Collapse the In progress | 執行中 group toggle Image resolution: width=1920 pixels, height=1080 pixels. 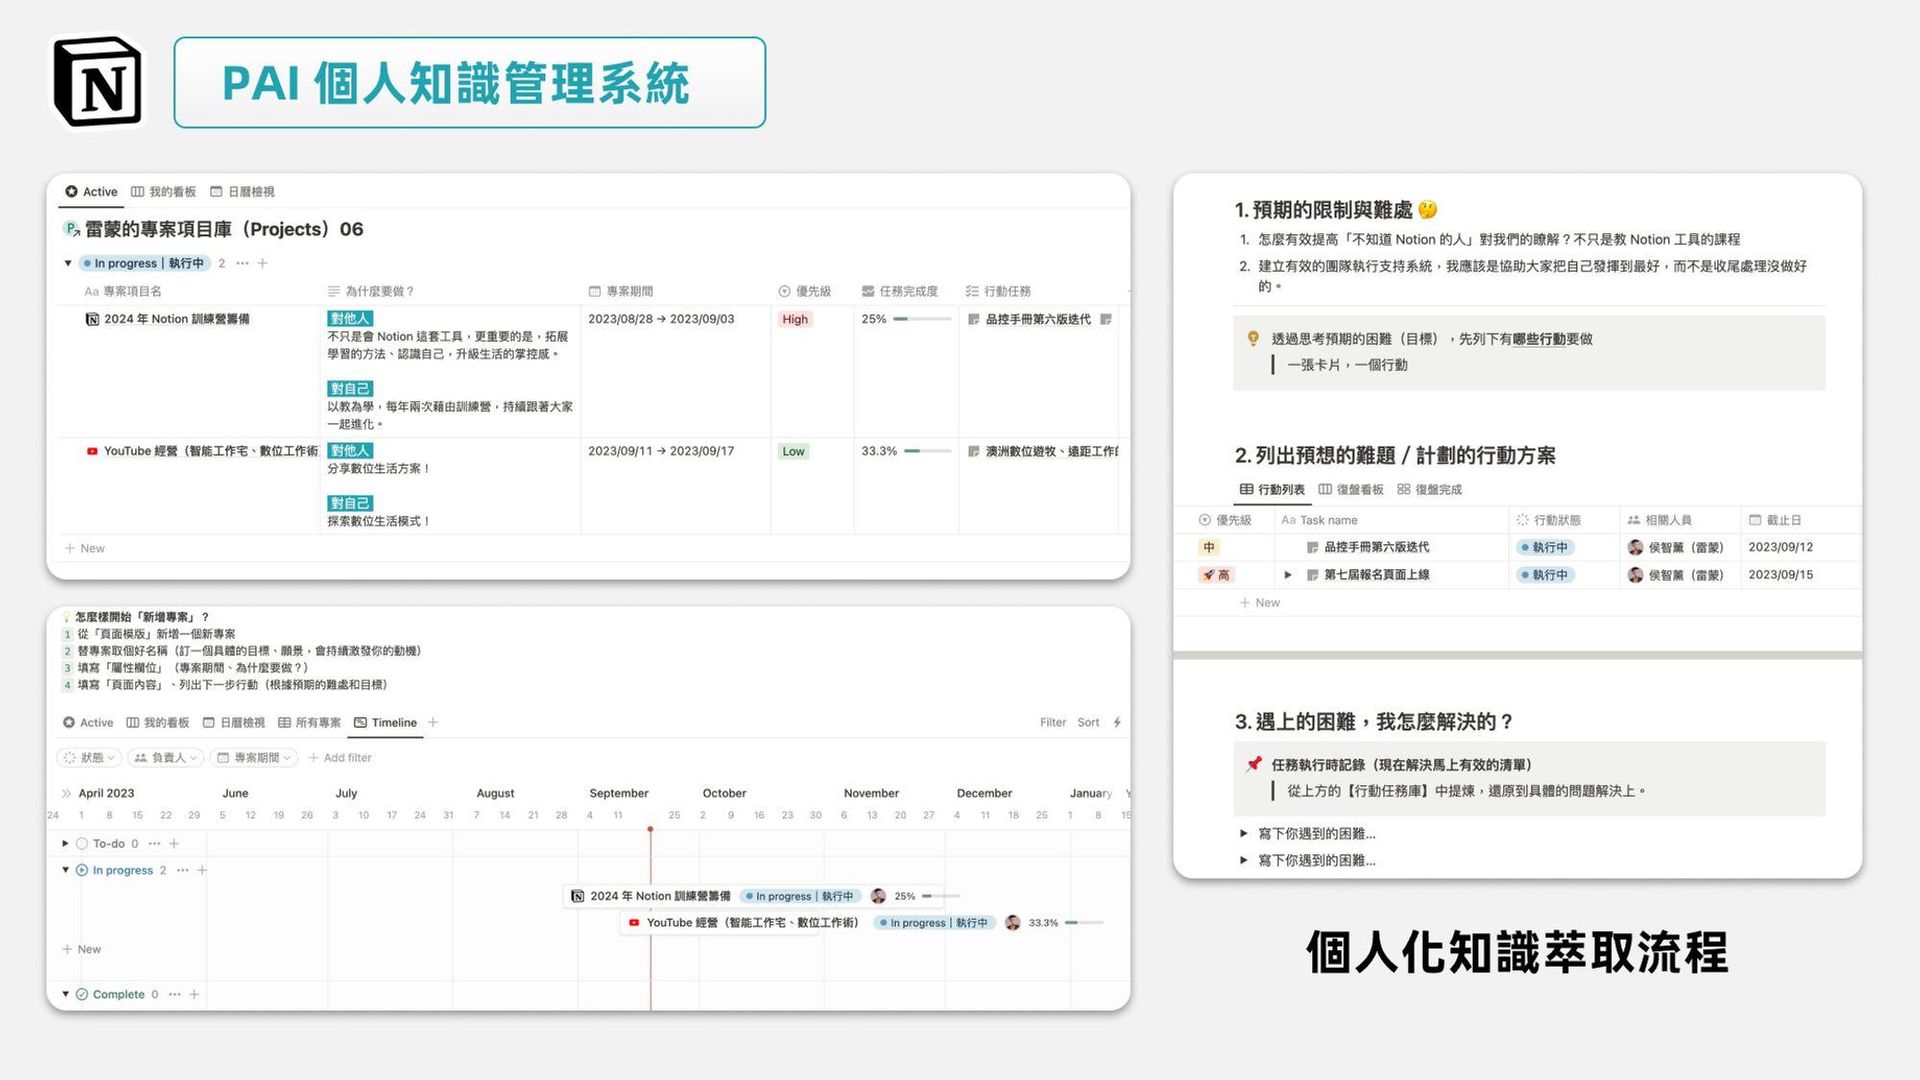click(68, 263)
